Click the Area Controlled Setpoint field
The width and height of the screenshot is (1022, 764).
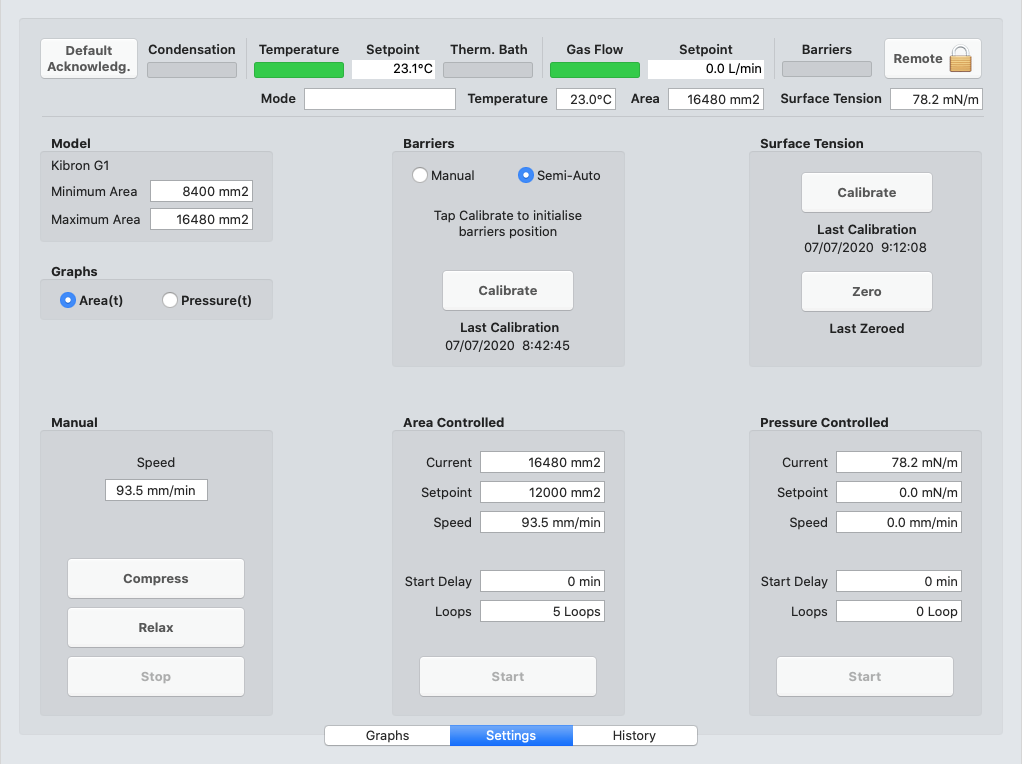click(x=542, y=493)
